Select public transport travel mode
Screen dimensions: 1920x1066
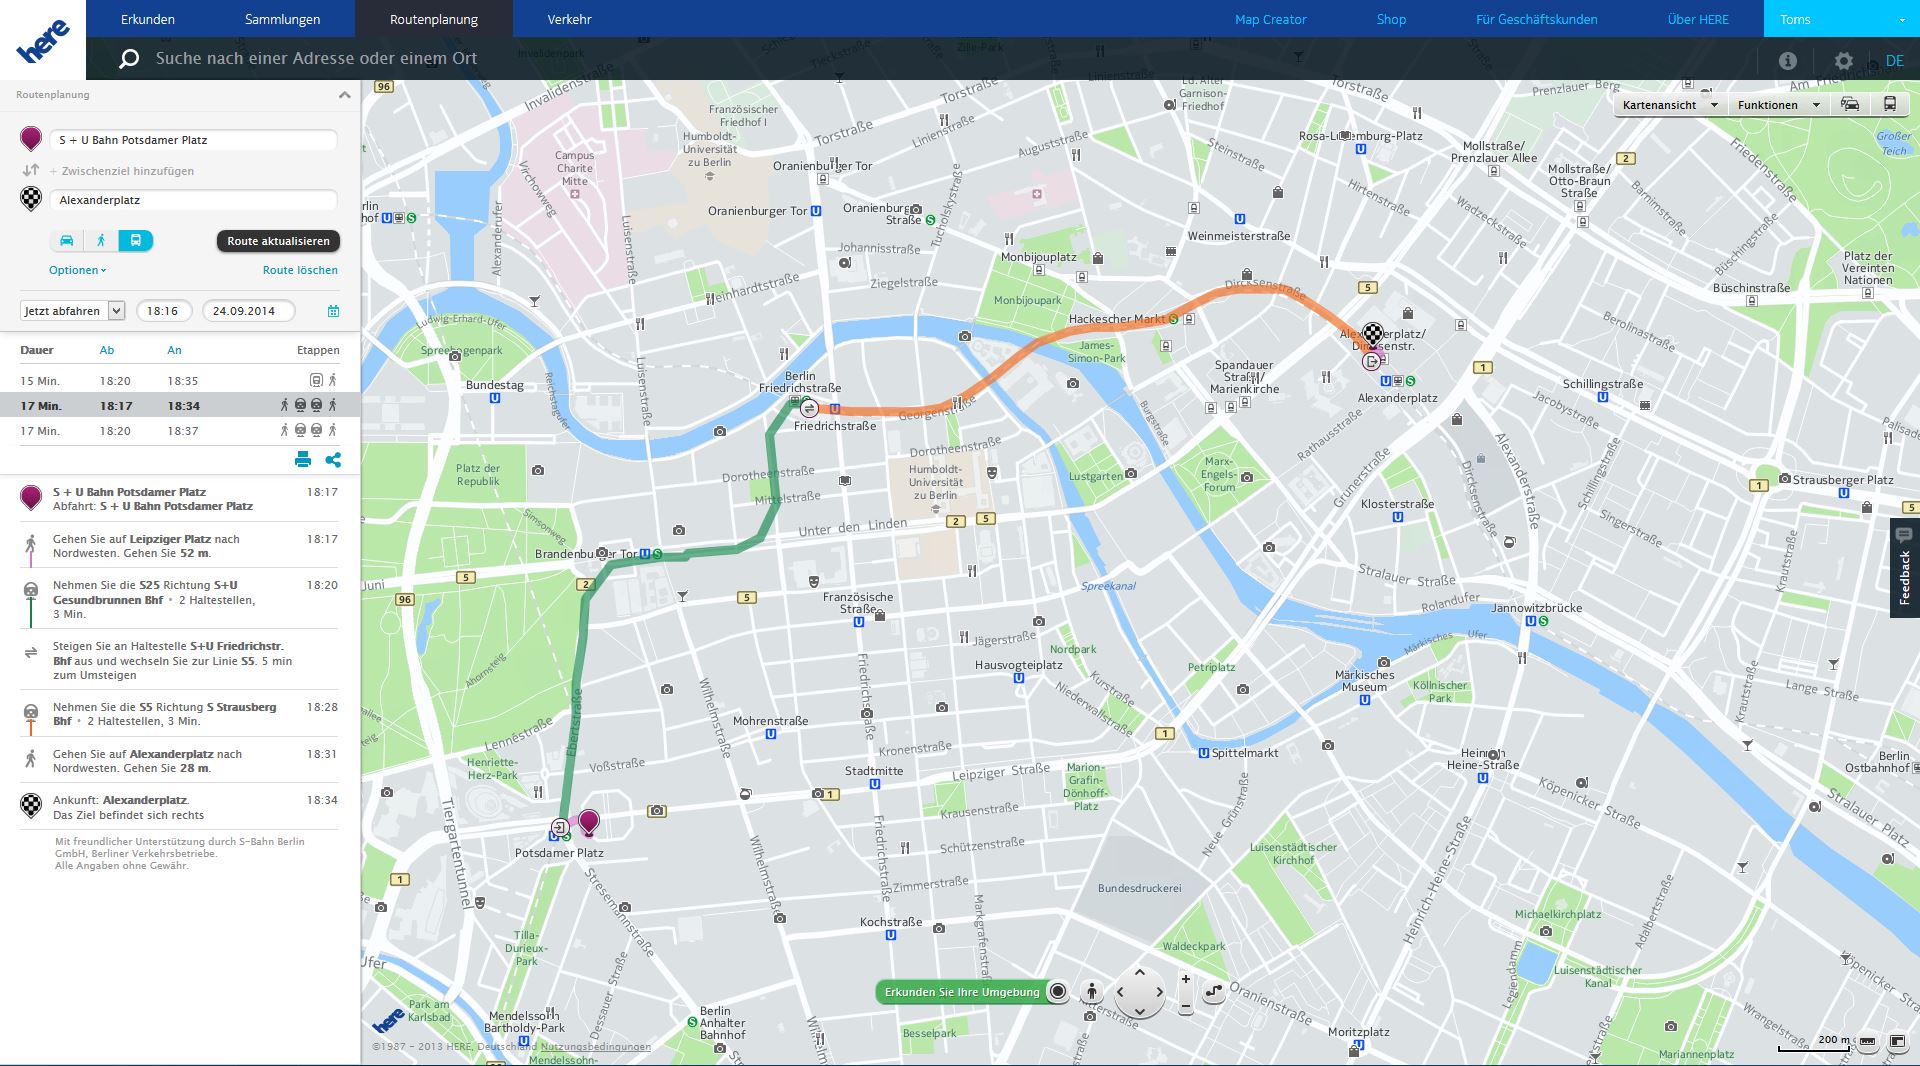pyautogui.click(x=136, y=240)
